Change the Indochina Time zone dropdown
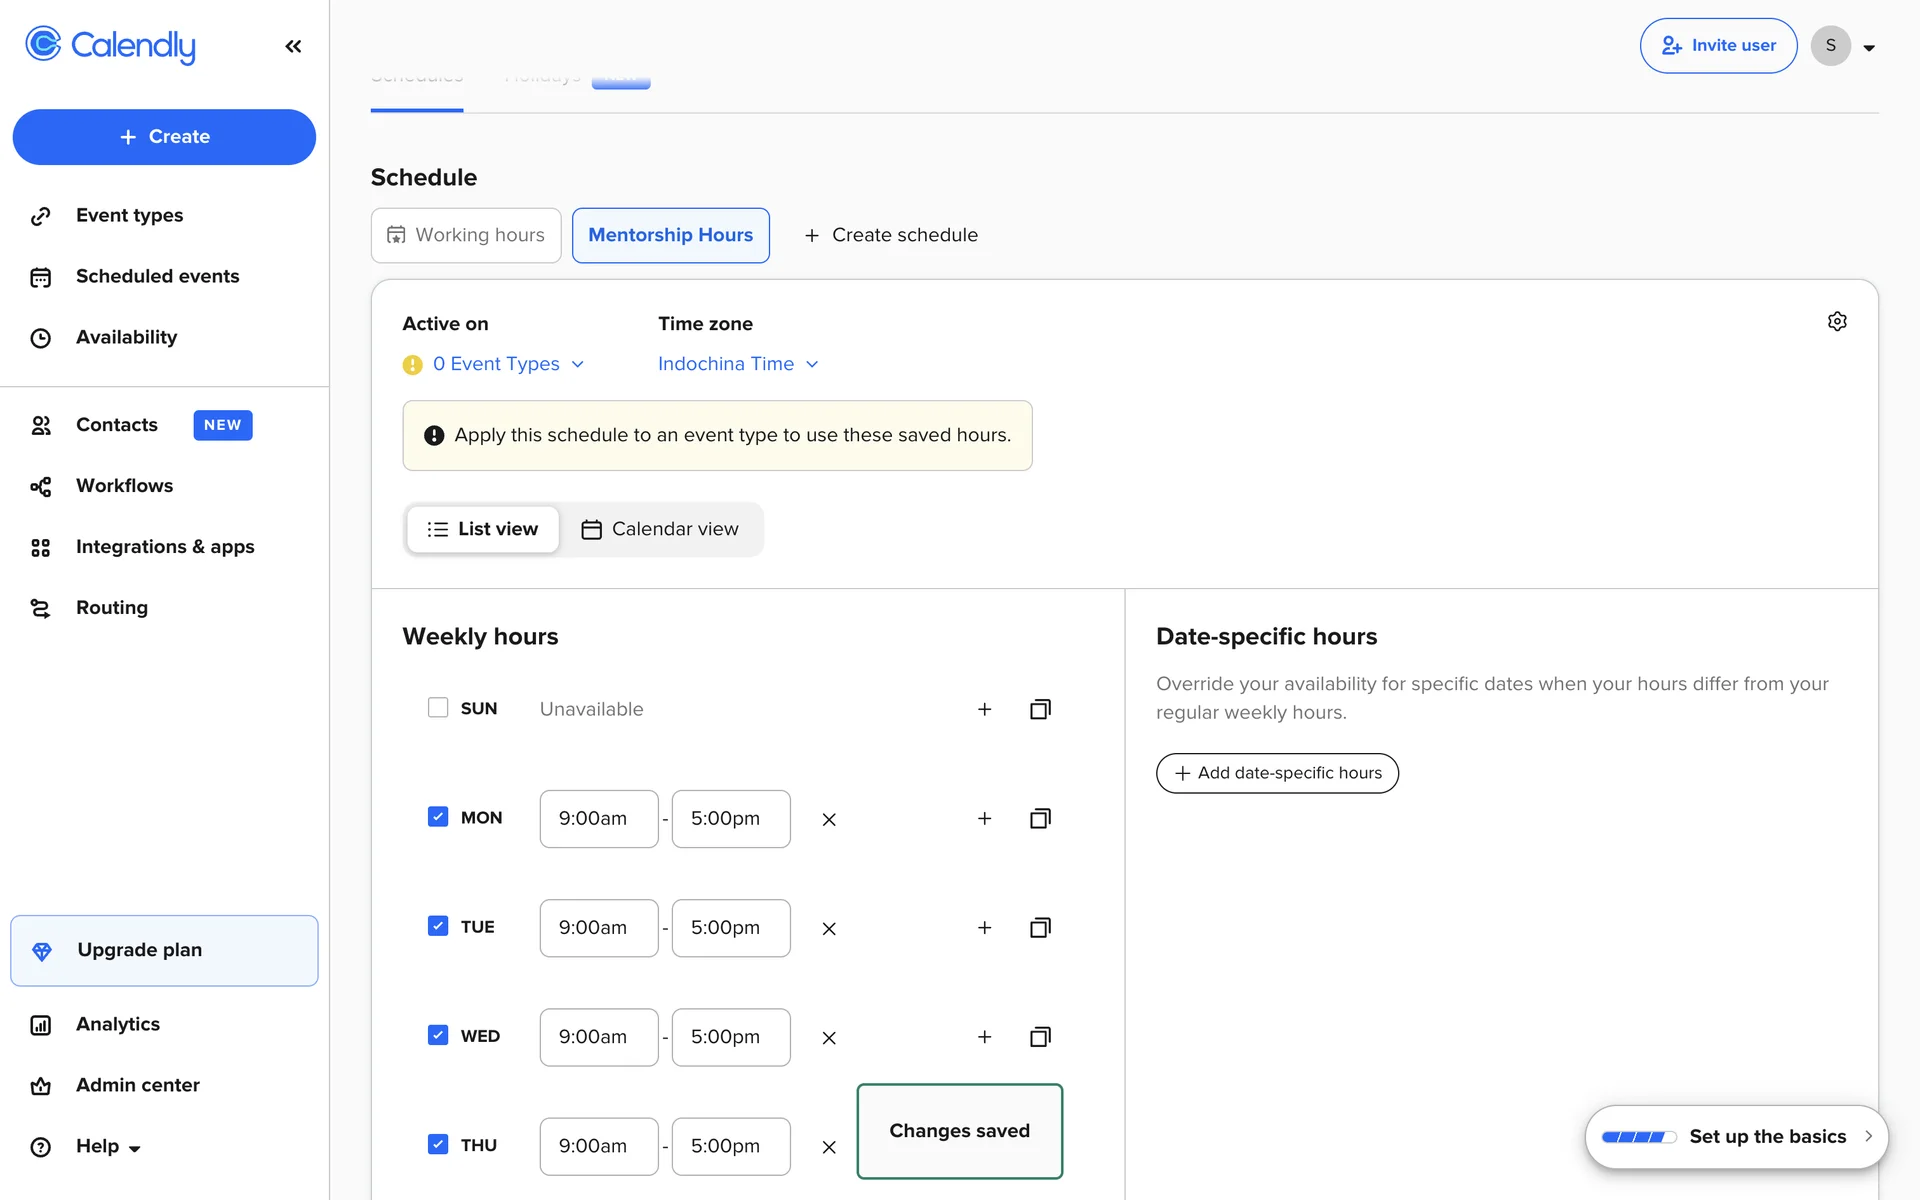Image resolution: width=1920 pixels, height=1200 pixels. pyautogui.click(x=737, y=364)
